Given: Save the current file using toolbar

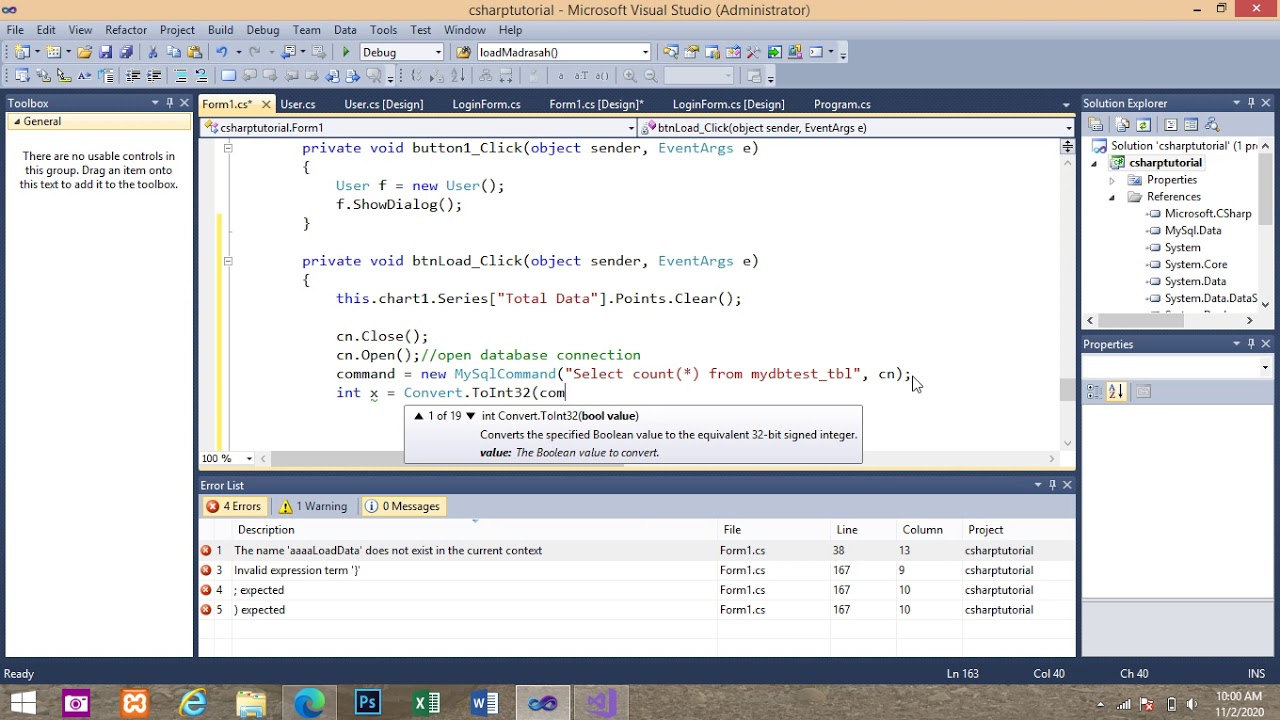Looking at the screenshot, I should pos(105,52).
